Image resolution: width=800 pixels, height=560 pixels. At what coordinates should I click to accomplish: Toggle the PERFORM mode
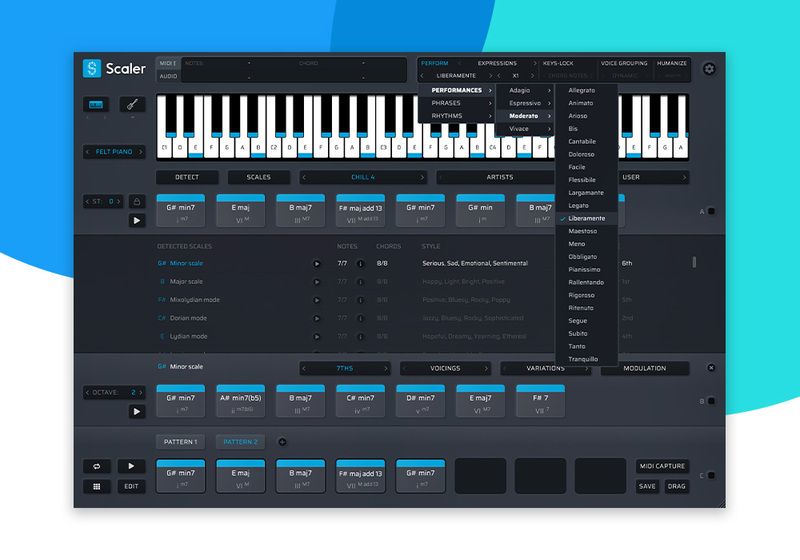(x=435, y=63)
